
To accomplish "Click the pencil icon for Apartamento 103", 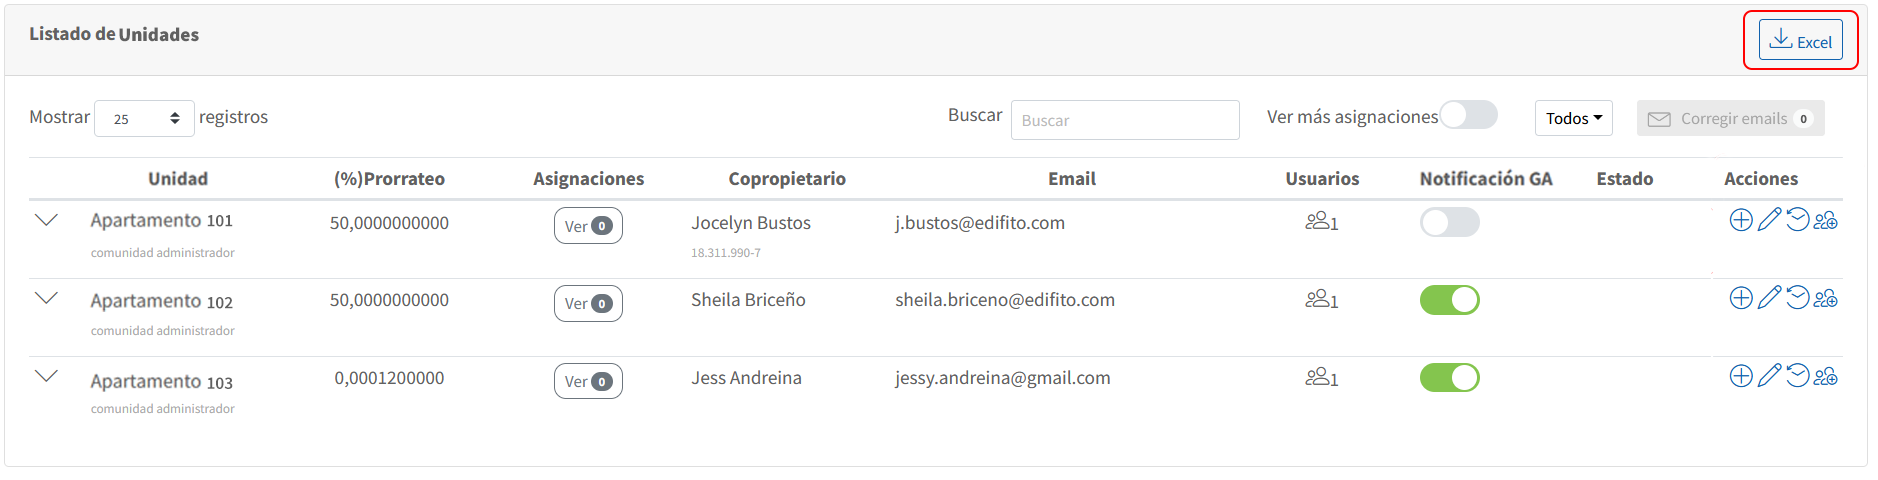I will pyautogui.click(x=1769, y=375).
